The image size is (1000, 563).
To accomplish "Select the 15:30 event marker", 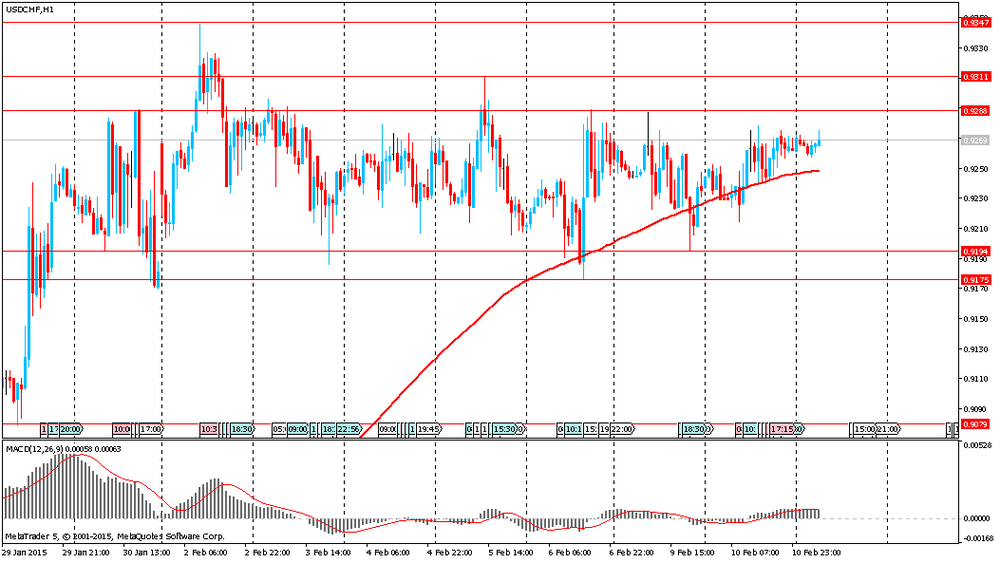I will 504,430.
